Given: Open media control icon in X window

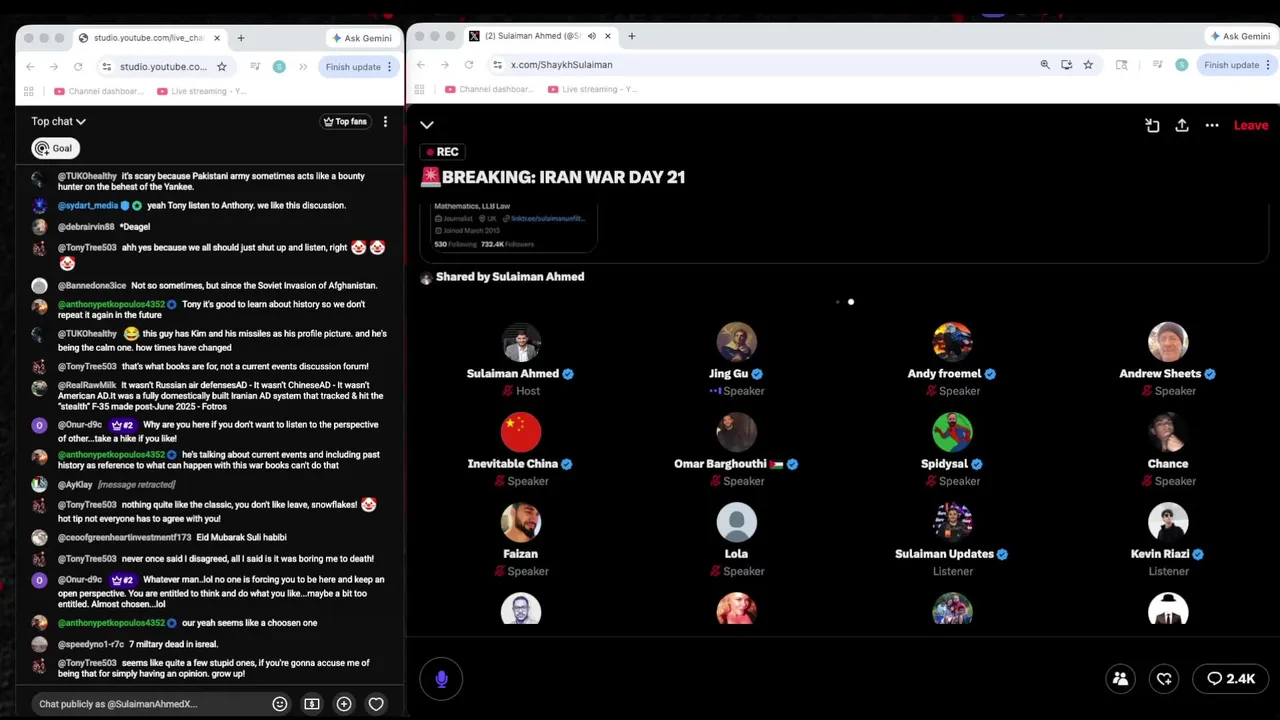Looking at the screenshot, I should [1157, 65].
